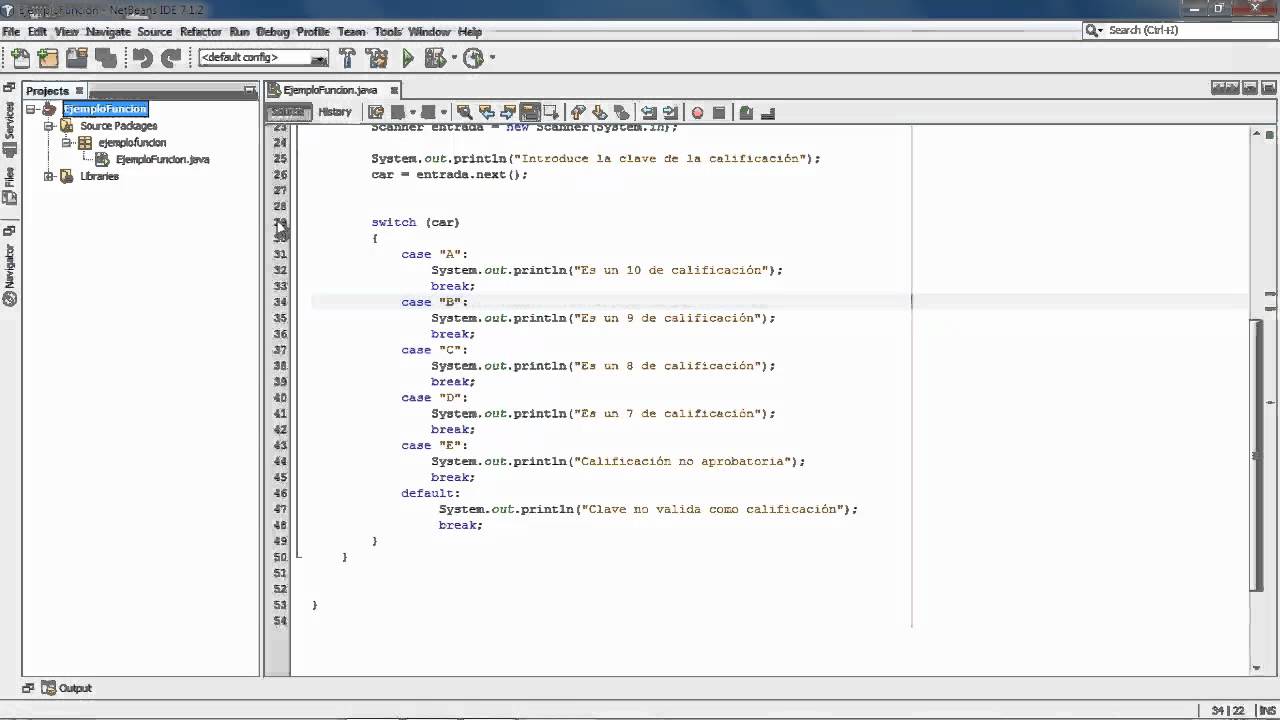The height and width of the screenshot is (720, 1280).
Task: Shift line right editor icon
Action: (x=670, y=112)
